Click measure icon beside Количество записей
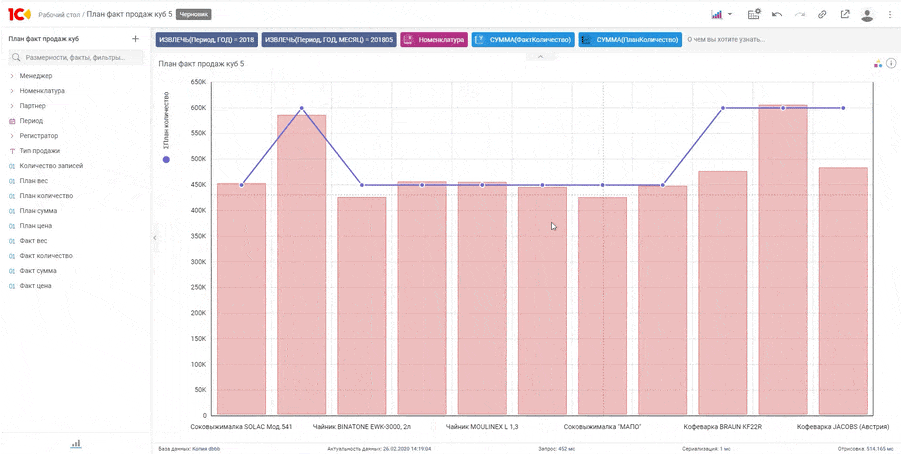Screen dimensions: 911x467 tap(12, 166)
